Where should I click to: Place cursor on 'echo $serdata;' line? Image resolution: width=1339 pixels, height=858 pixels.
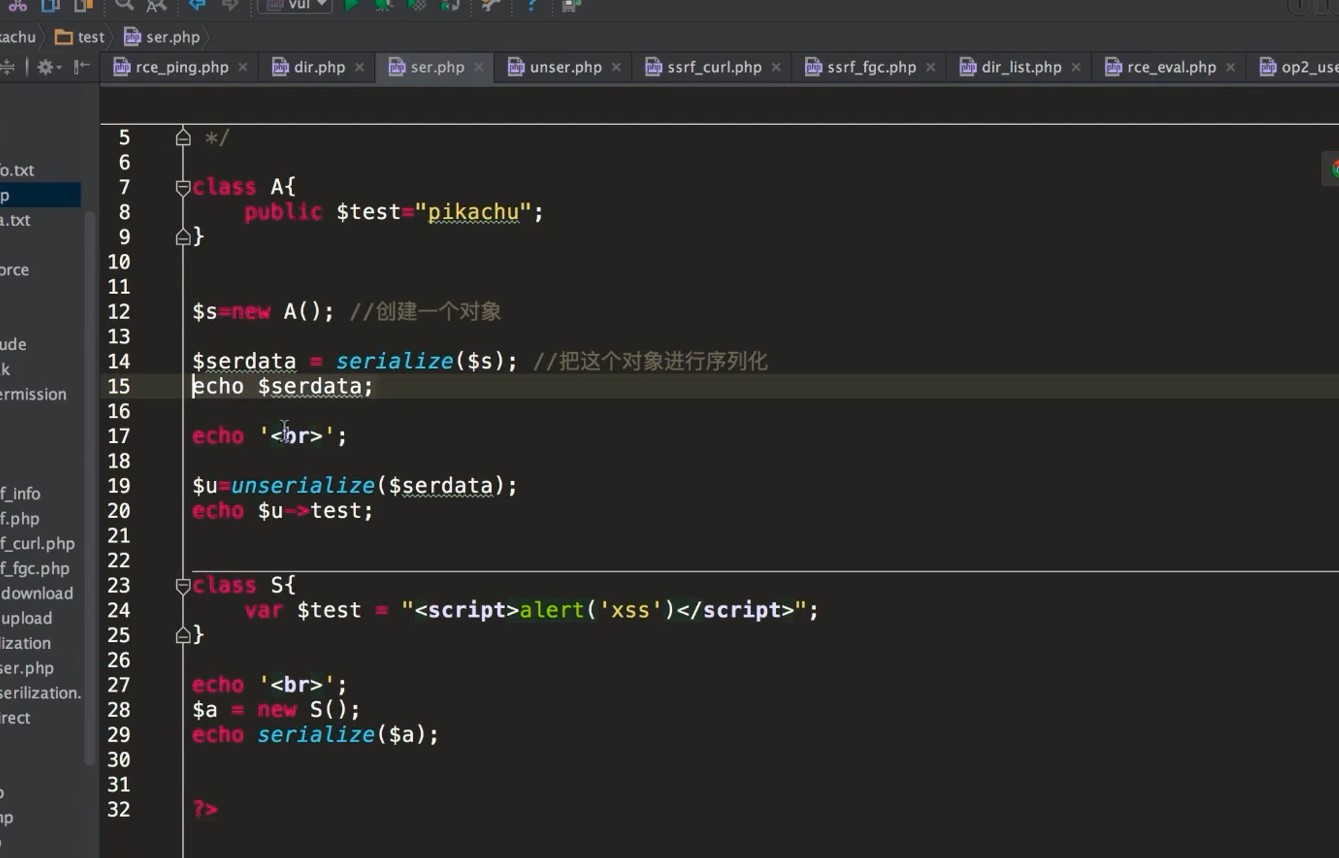(x=283, y=386)
